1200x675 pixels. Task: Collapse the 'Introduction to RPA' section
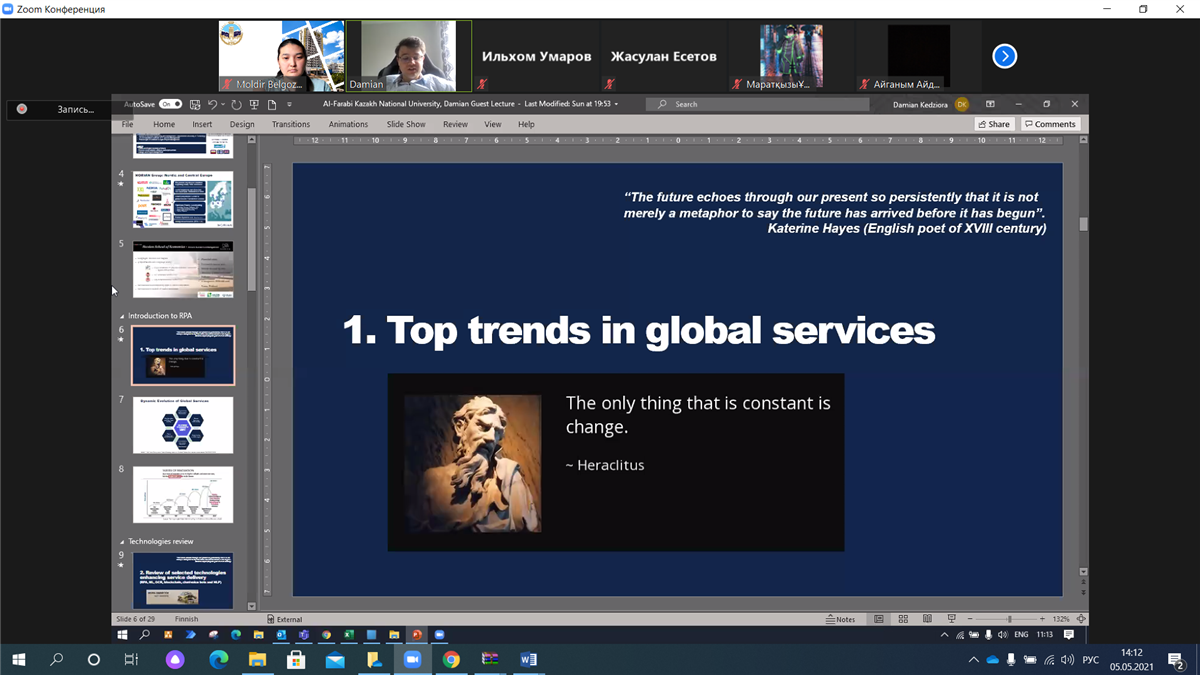123,316
